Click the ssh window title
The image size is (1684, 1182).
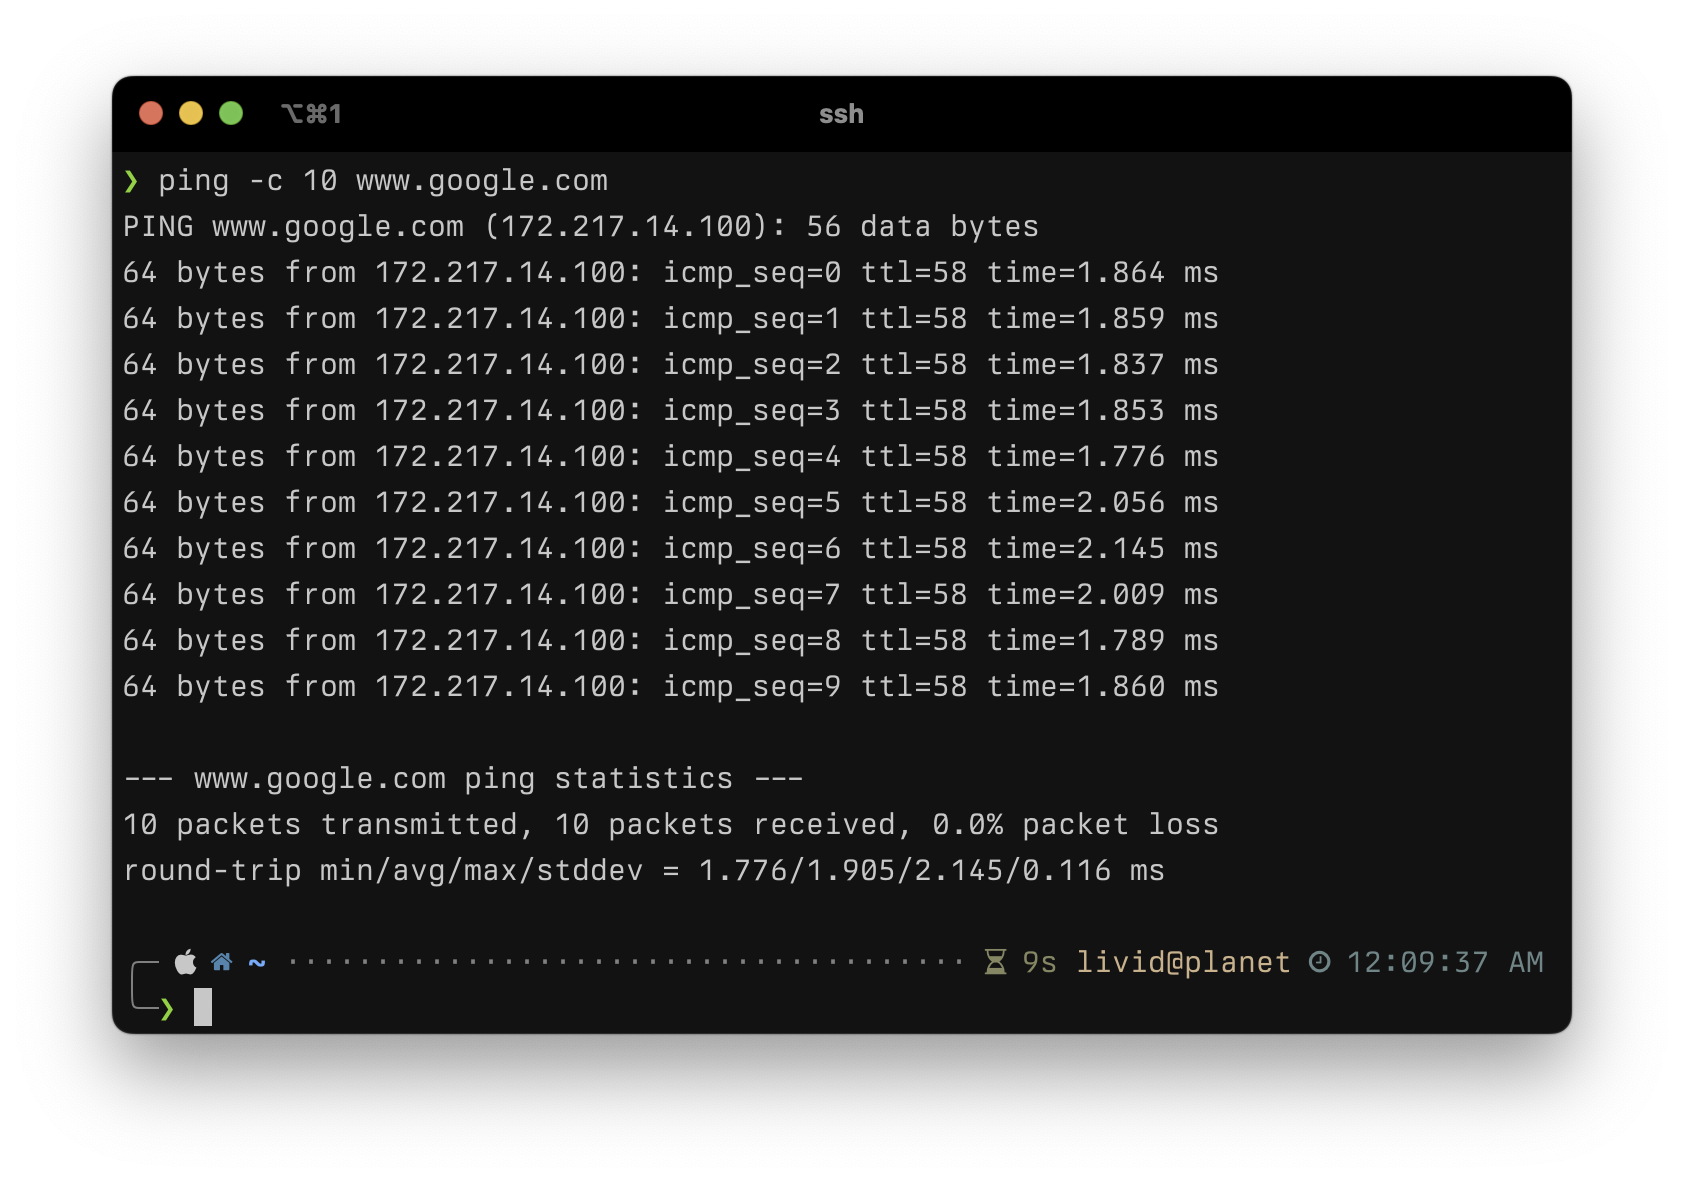click(841, 114)
